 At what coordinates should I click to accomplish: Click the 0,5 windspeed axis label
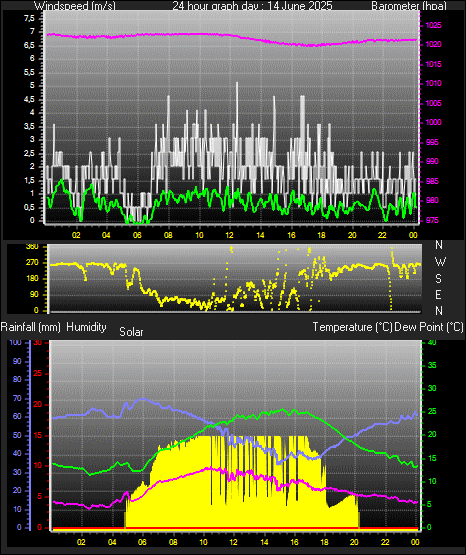(29, 207)
